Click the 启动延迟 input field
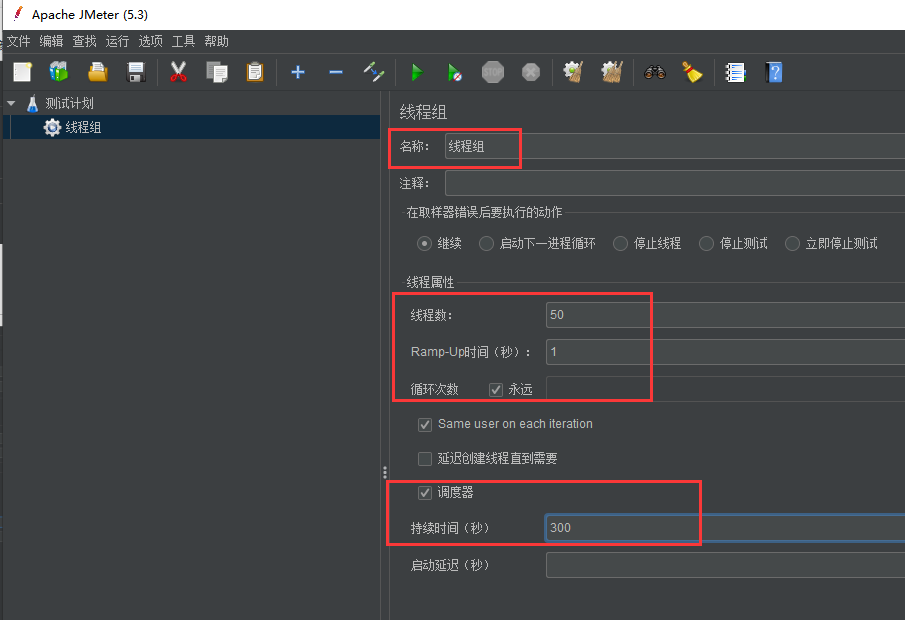905x620 pixels. (726, 565)
